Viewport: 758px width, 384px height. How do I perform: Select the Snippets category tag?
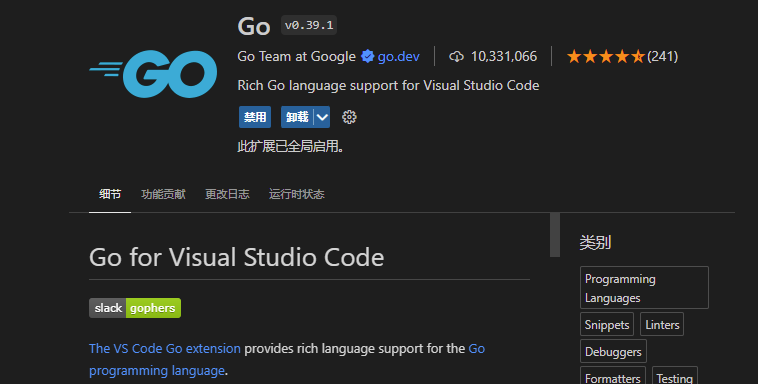607,325
